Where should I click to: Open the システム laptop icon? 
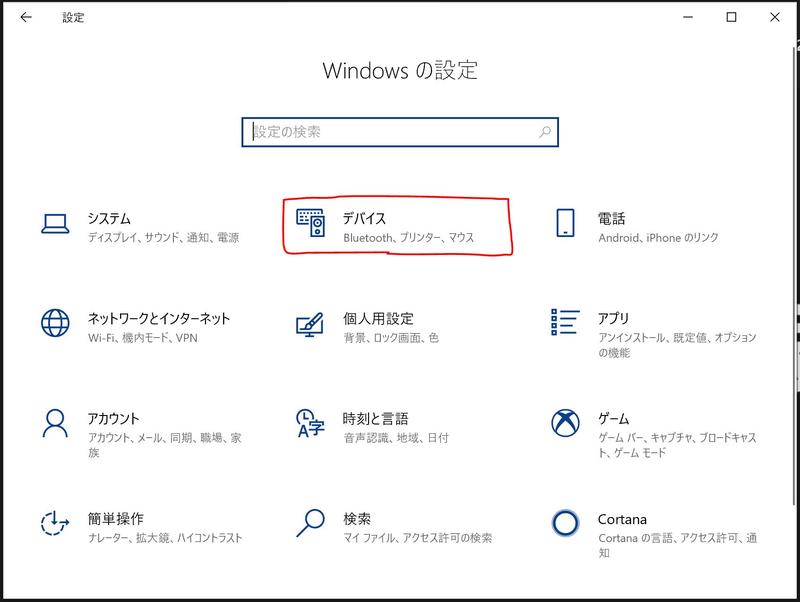click(55, 224)
